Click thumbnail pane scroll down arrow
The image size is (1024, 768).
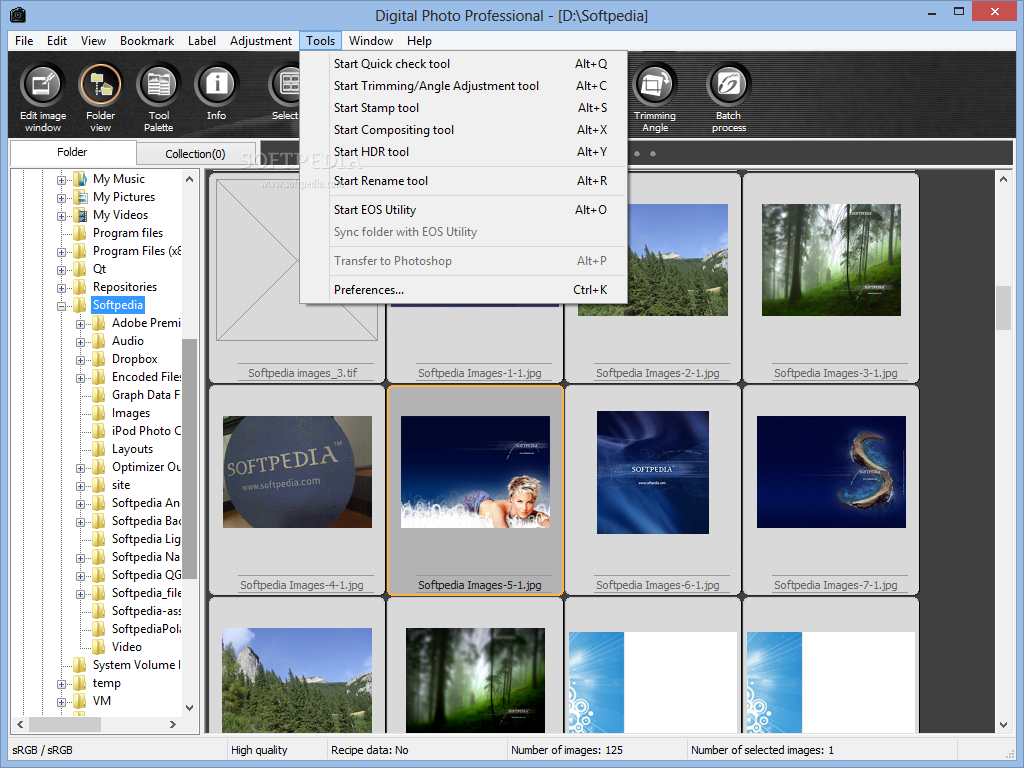pos(1003,725)
